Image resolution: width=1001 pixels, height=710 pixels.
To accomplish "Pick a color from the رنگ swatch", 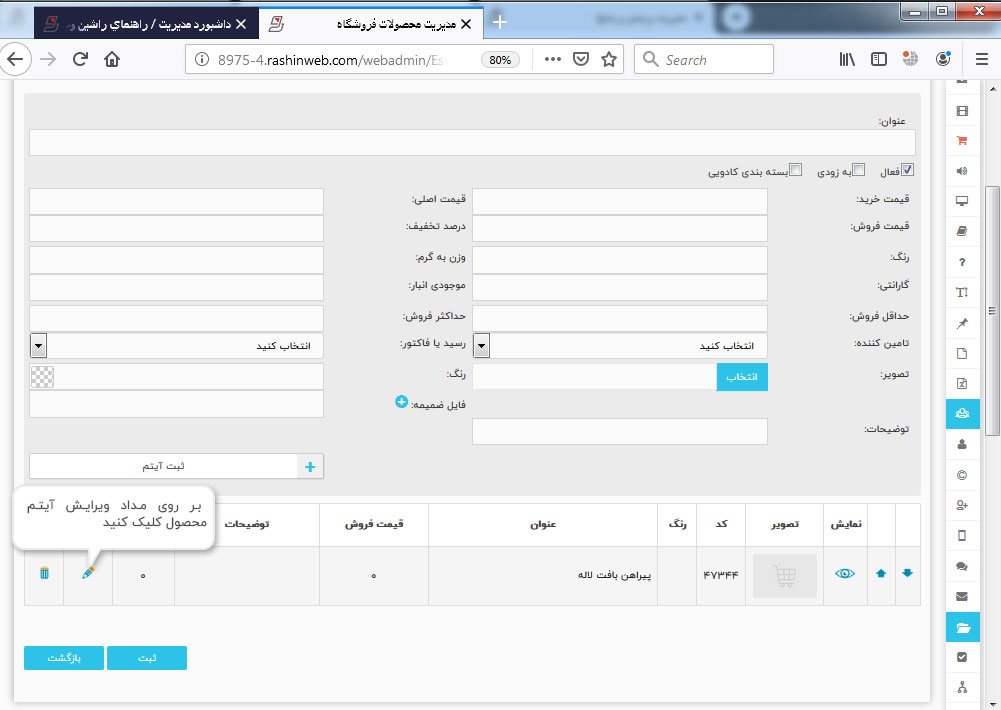I will tap(43, 377).
